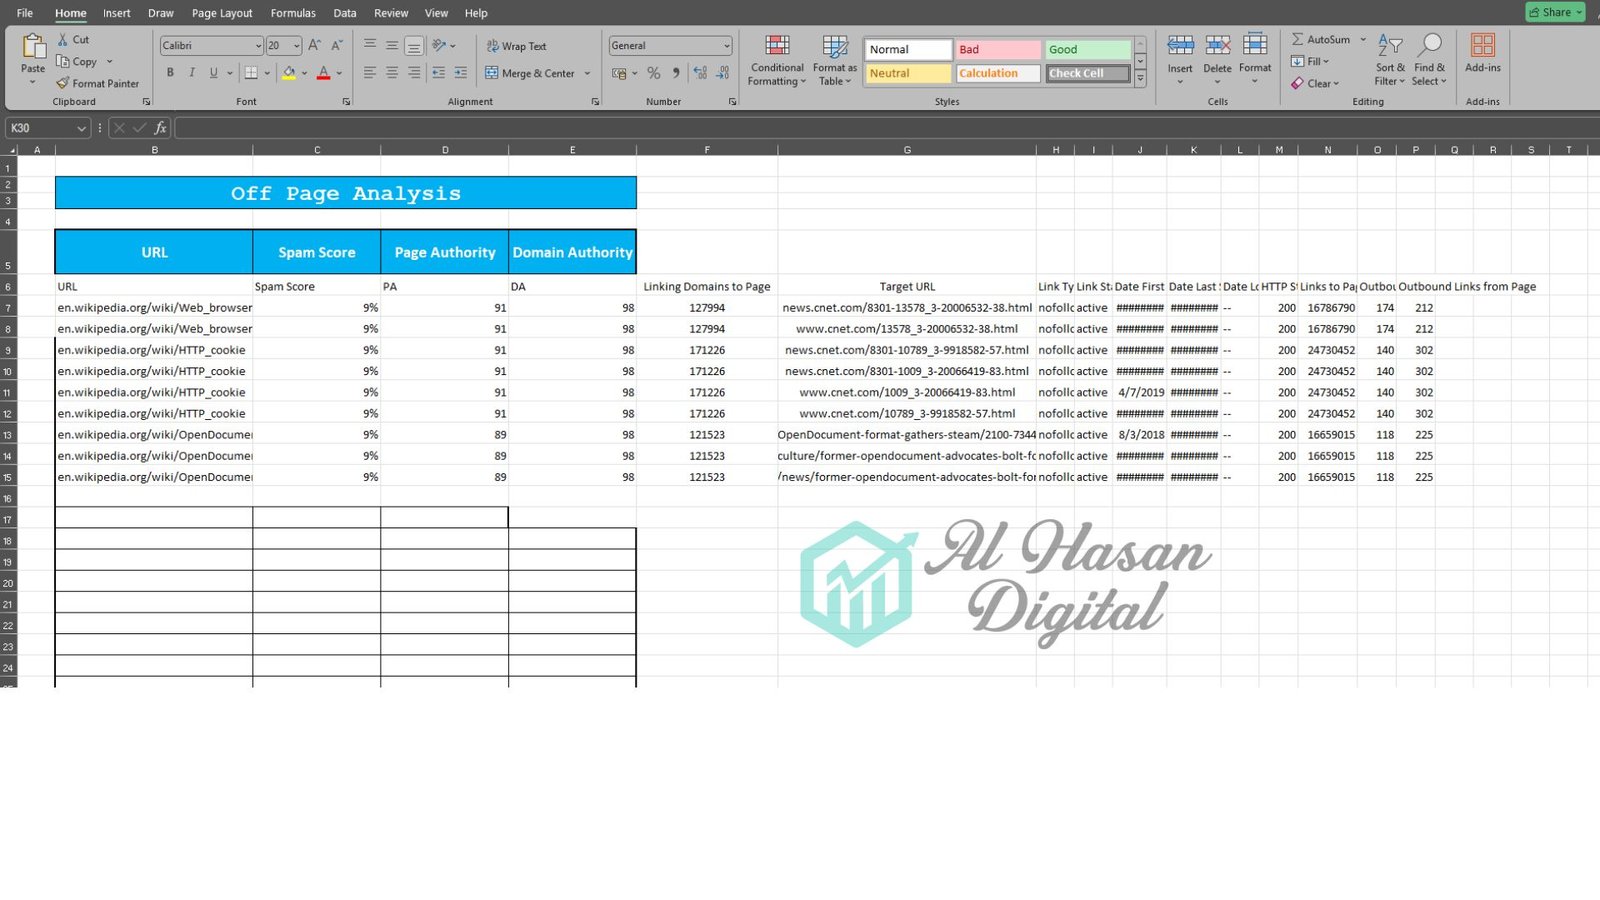Apply the Neutral cell style
This screenshot has width=1600, height=900.
(908, 73)
